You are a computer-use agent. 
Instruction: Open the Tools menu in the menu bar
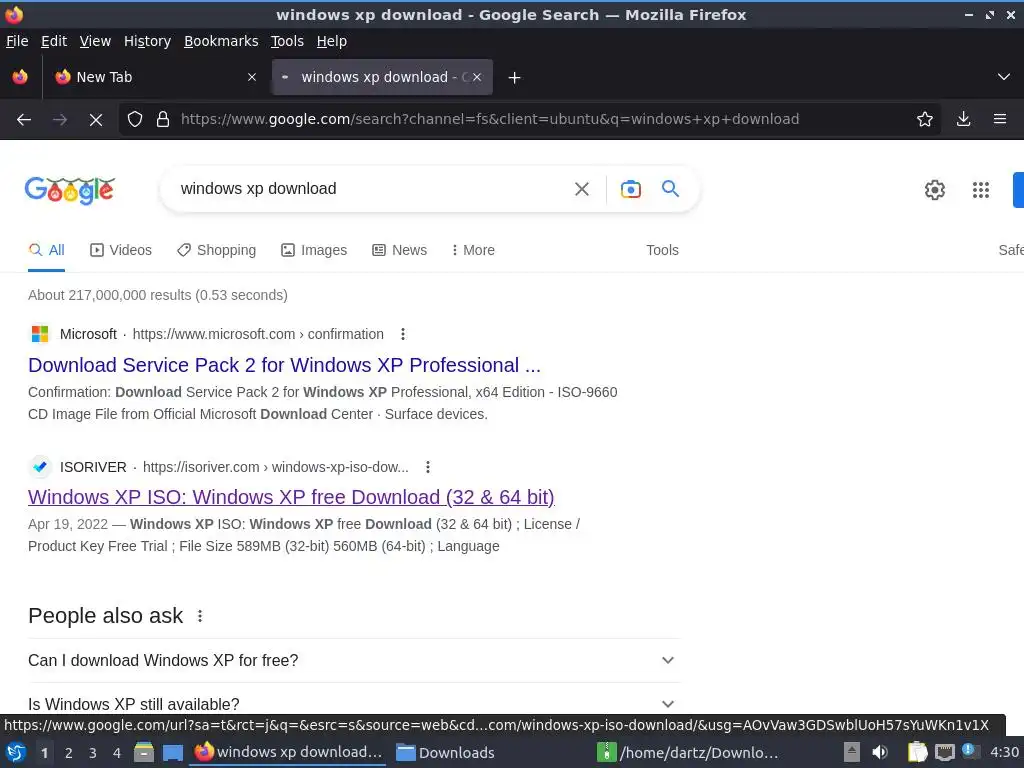pyautogui.click(x=287, y=41)
